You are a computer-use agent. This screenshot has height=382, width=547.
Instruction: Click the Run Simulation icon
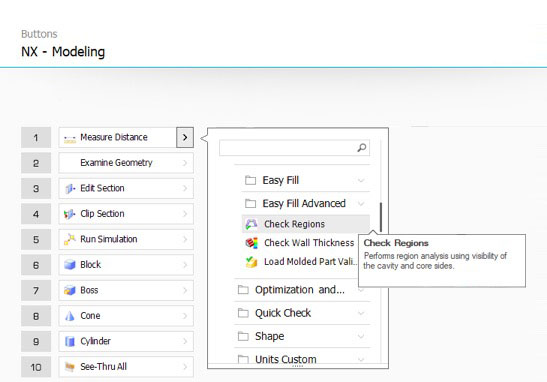tap(70, 239)
